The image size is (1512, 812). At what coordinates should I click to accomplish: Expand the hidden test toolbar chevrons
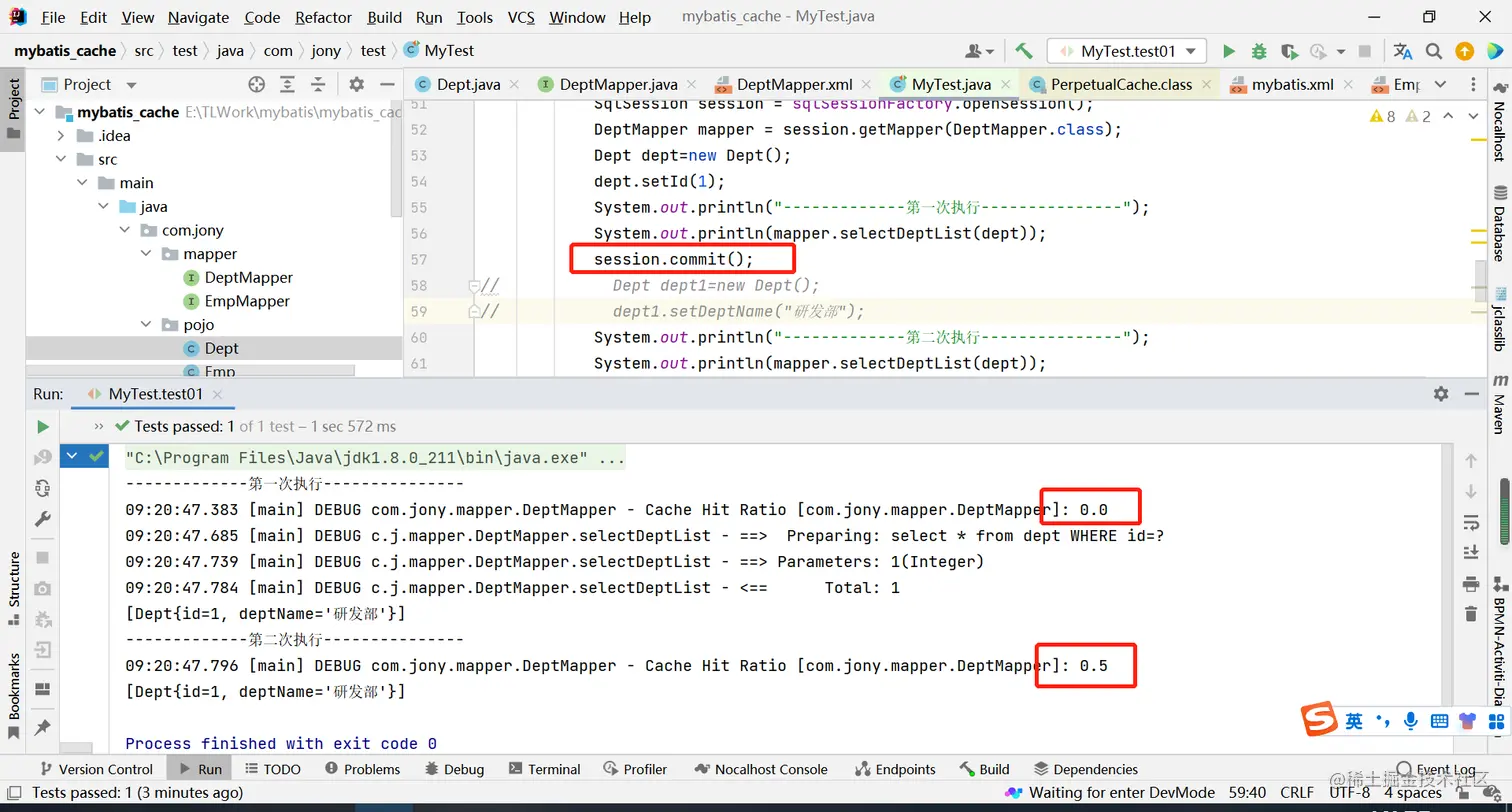(99, 426)
